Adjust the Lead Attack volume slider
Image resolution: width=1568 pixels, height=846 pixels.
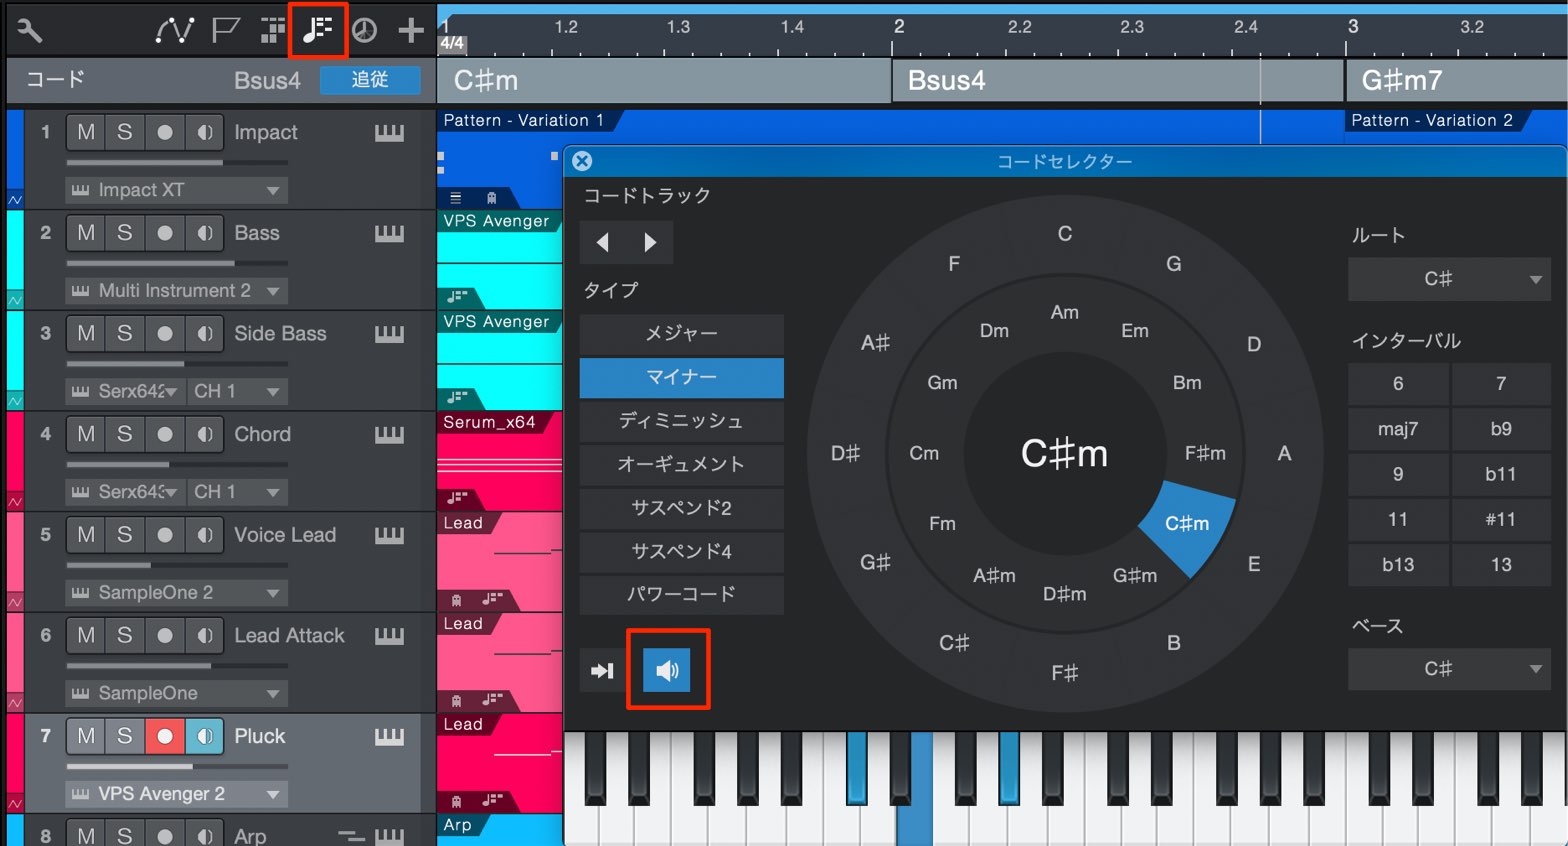click(x=177, y=665)
